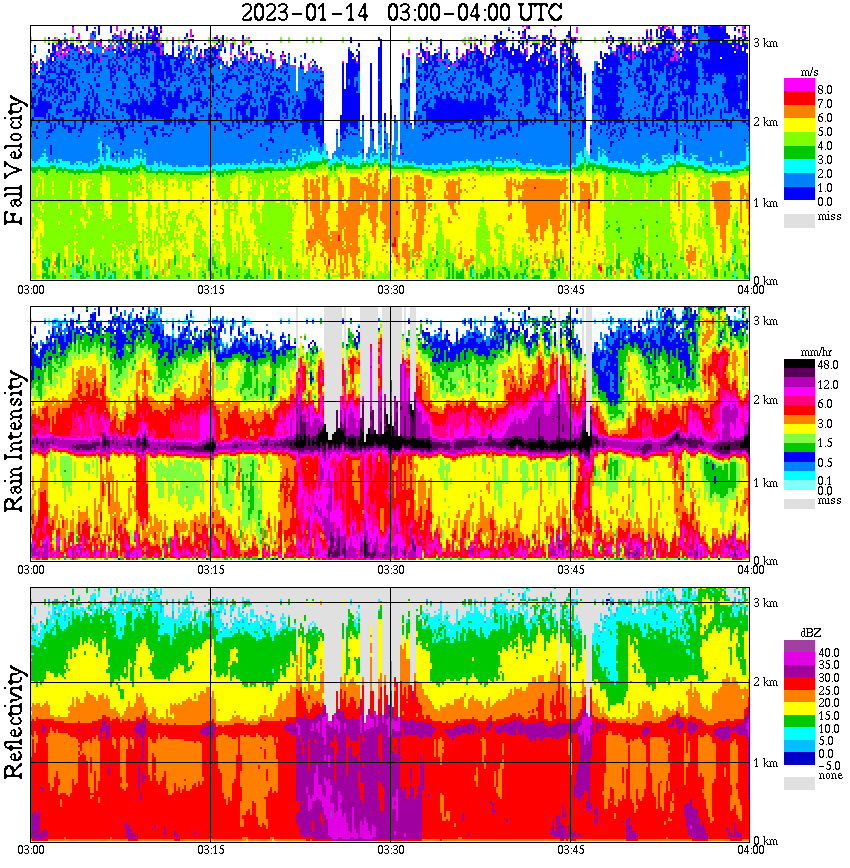850x868 pixels.
Task: Select the 03:15 tick under Fall Velocity panel
Action: 211,290
